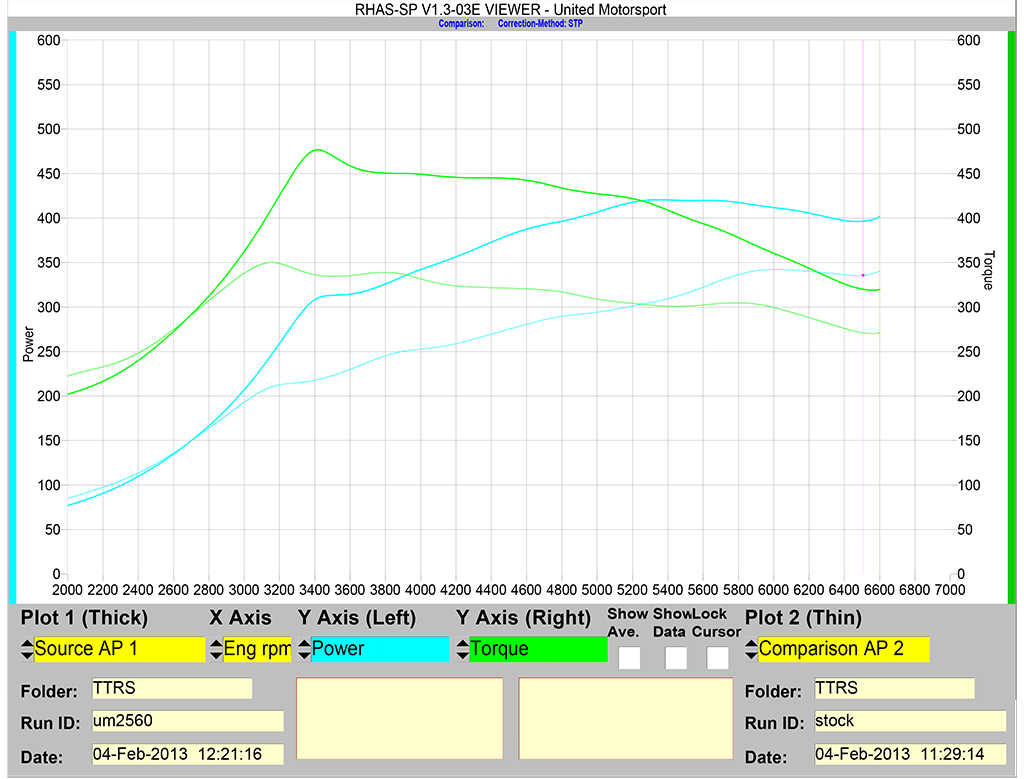This screenshot has width=1024, height=779.
Task: Click the Run ID field showing um2560
Action: point(187,720)
